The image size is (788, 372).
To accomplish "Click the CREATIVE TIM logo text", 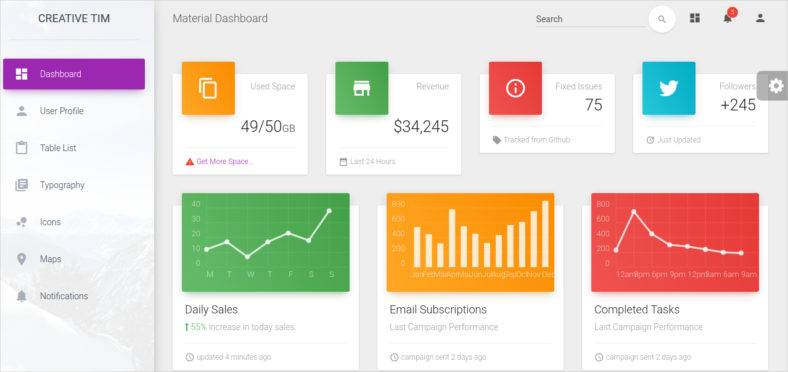I will point(74,19).
